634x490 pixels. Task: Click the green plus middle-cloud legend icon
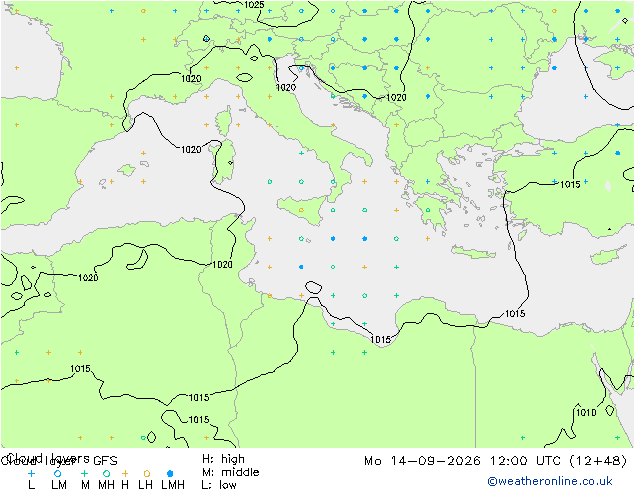click(84, 473)
